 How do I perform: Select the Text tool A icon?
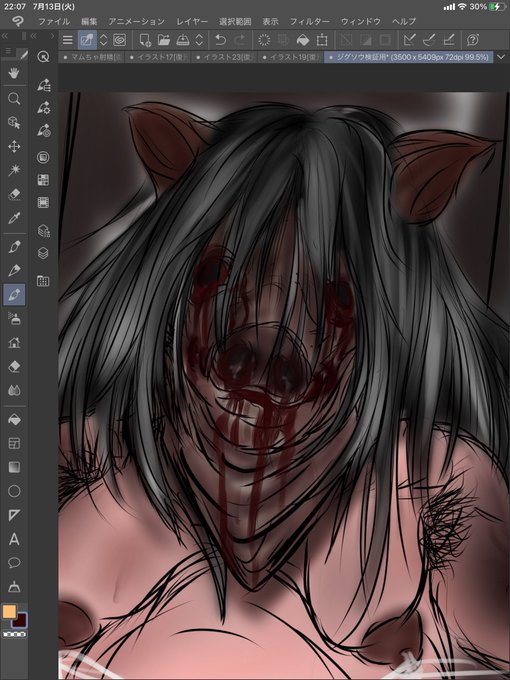(x=14, y=539)
